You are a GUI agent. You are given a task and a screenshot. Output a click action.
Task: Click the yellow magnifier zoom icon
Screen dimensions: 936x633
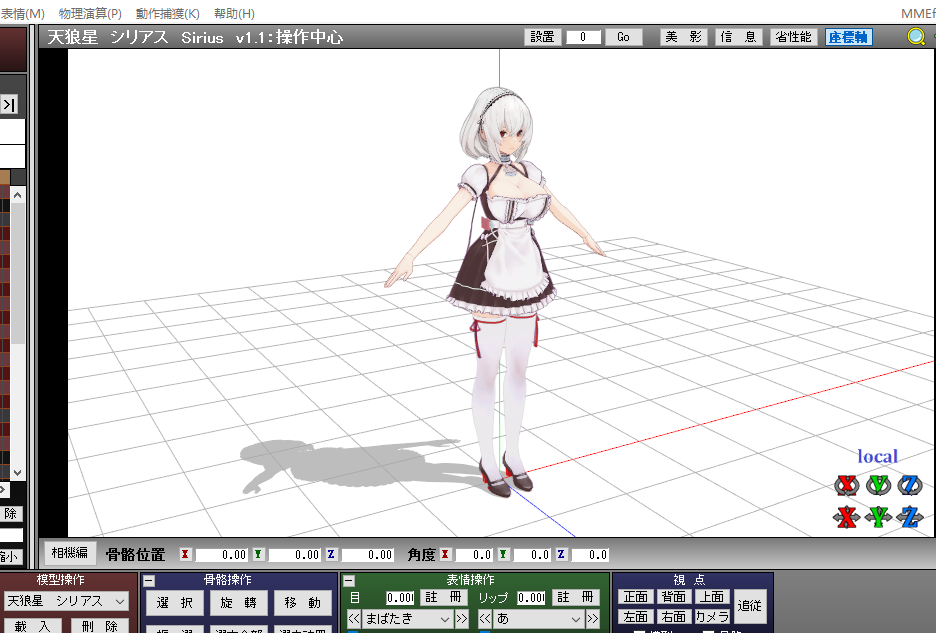point(916,37)
